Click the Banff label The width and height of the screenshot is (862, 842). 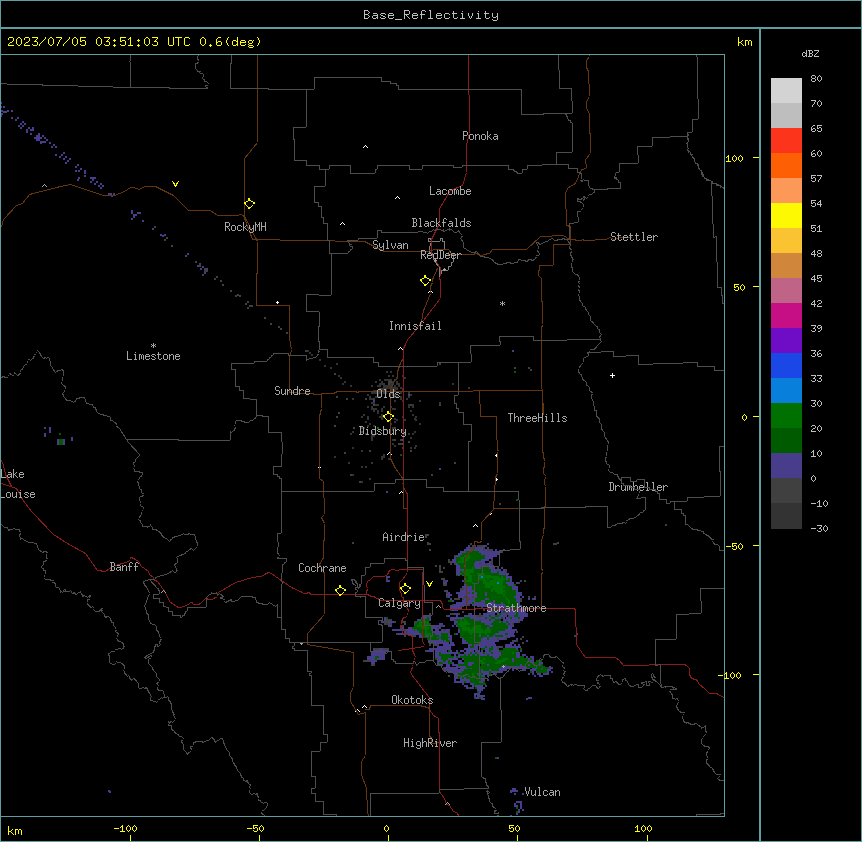(124, 567)
